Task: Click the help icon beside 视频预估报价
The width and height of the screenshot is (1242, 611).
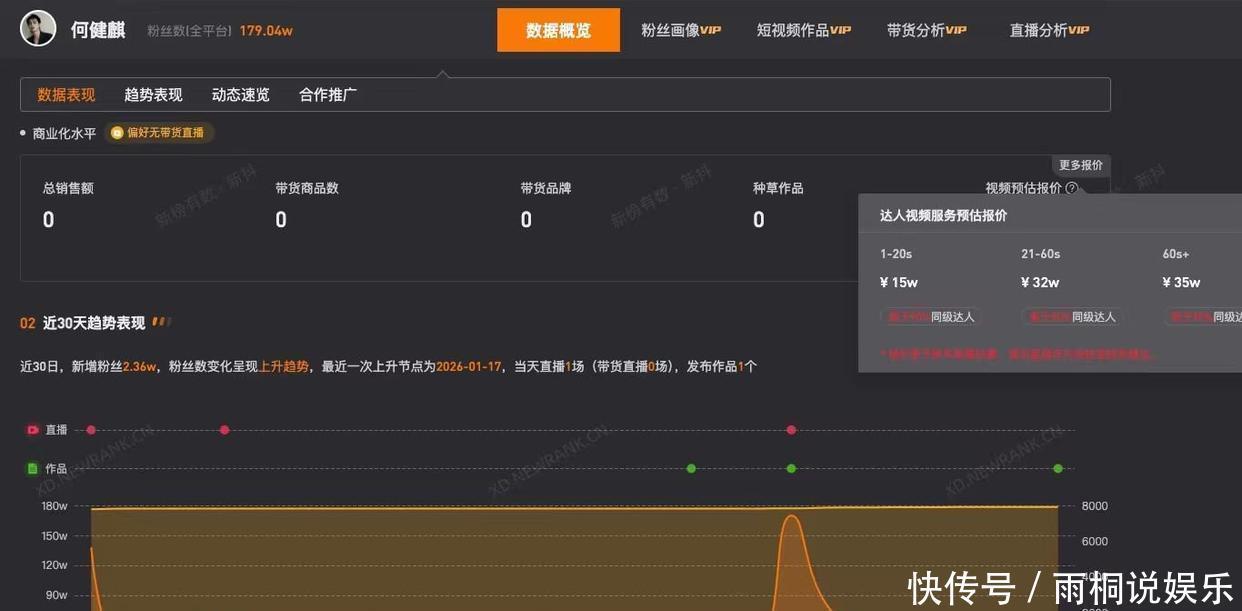Action: [1071, 188]
